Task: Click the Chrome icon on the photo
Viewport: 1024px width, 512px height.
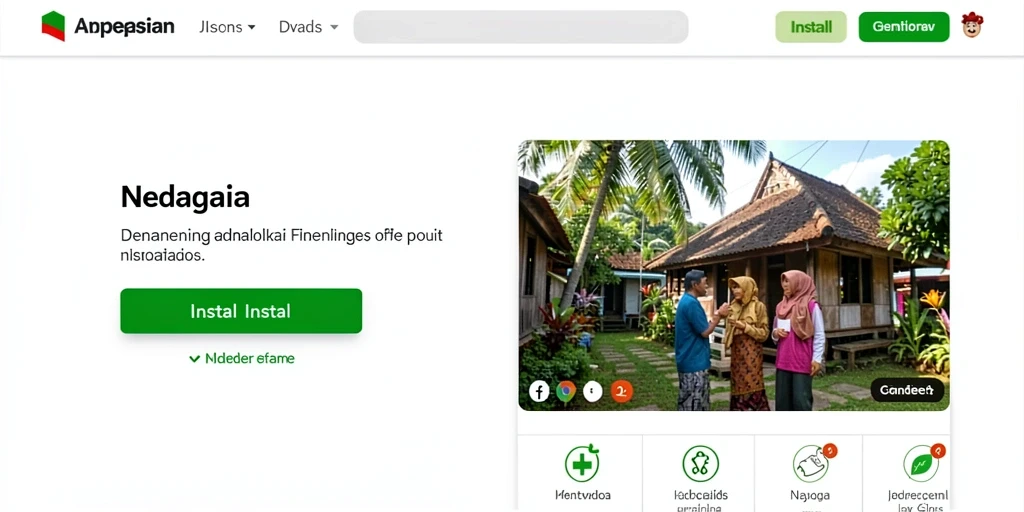Action: point(566,391)
